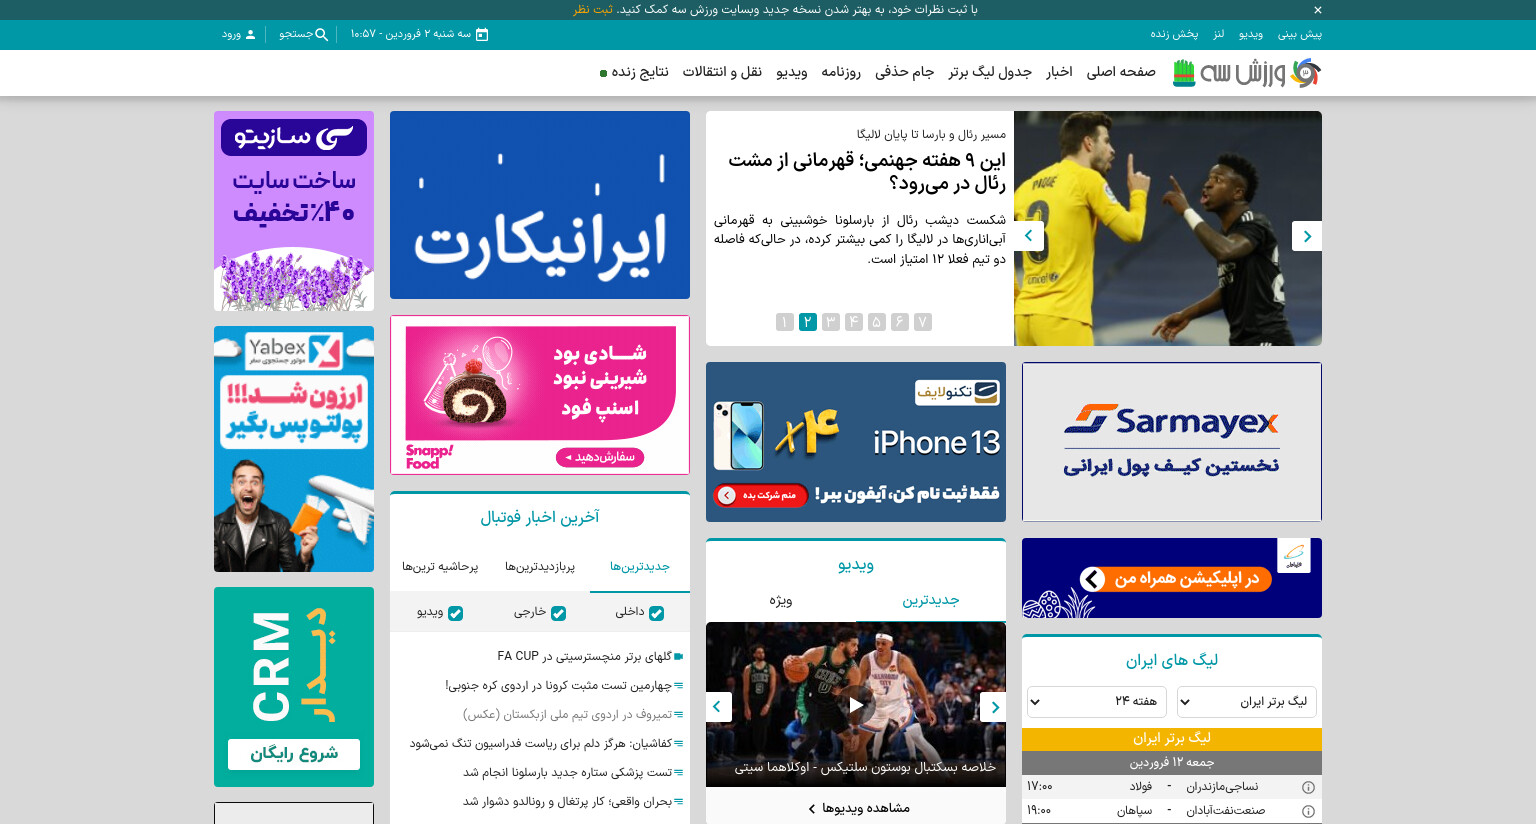Click the لیگ برتر ایران yellow header

1172,739
